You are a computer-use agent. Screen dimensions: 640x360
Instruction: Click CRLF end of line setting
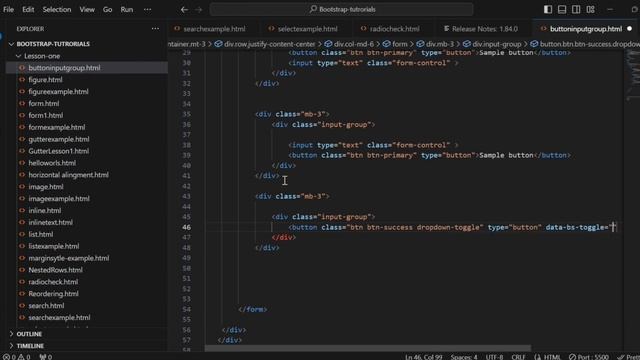pos(518,357)
